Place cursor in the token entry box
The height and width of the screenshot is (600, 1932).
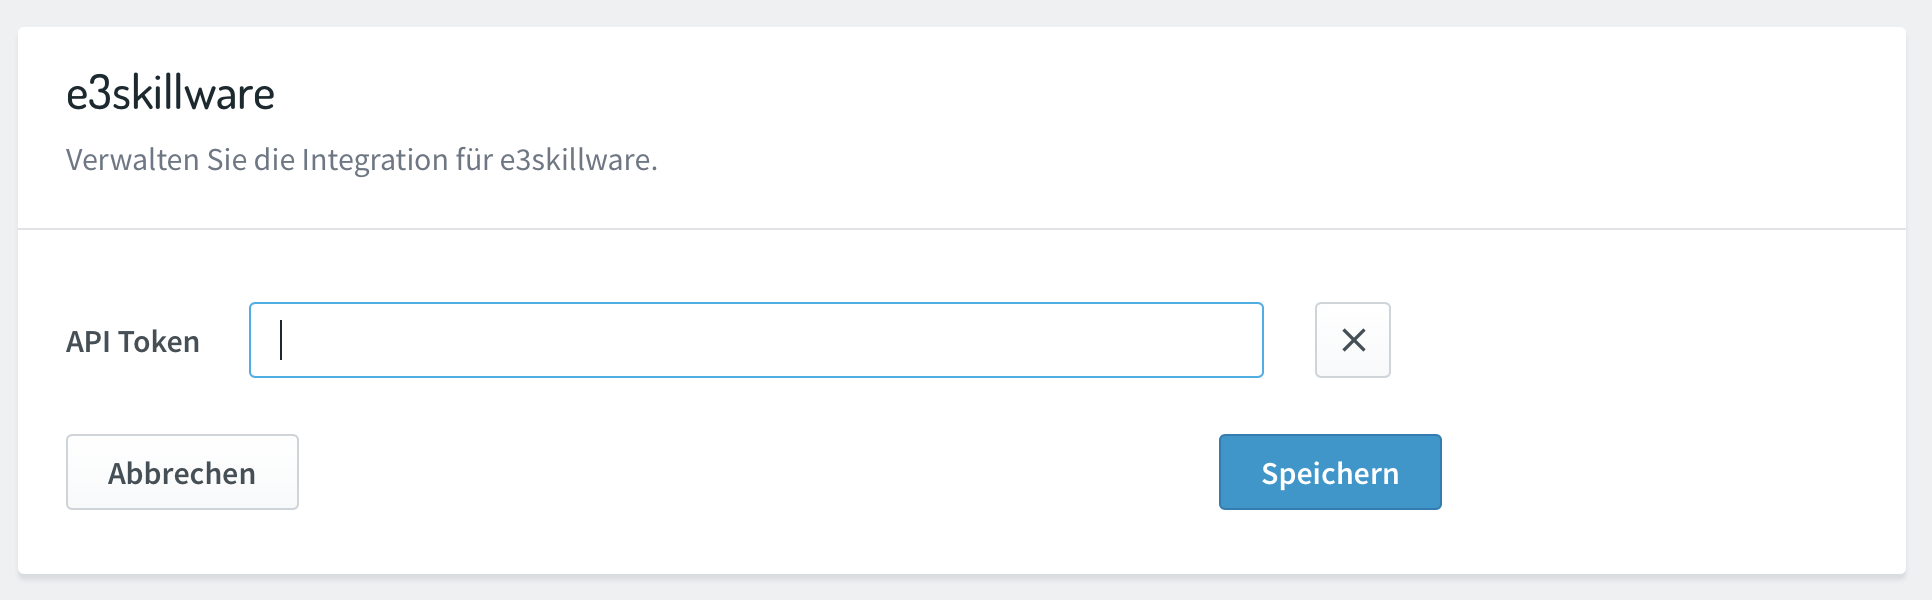756,340
